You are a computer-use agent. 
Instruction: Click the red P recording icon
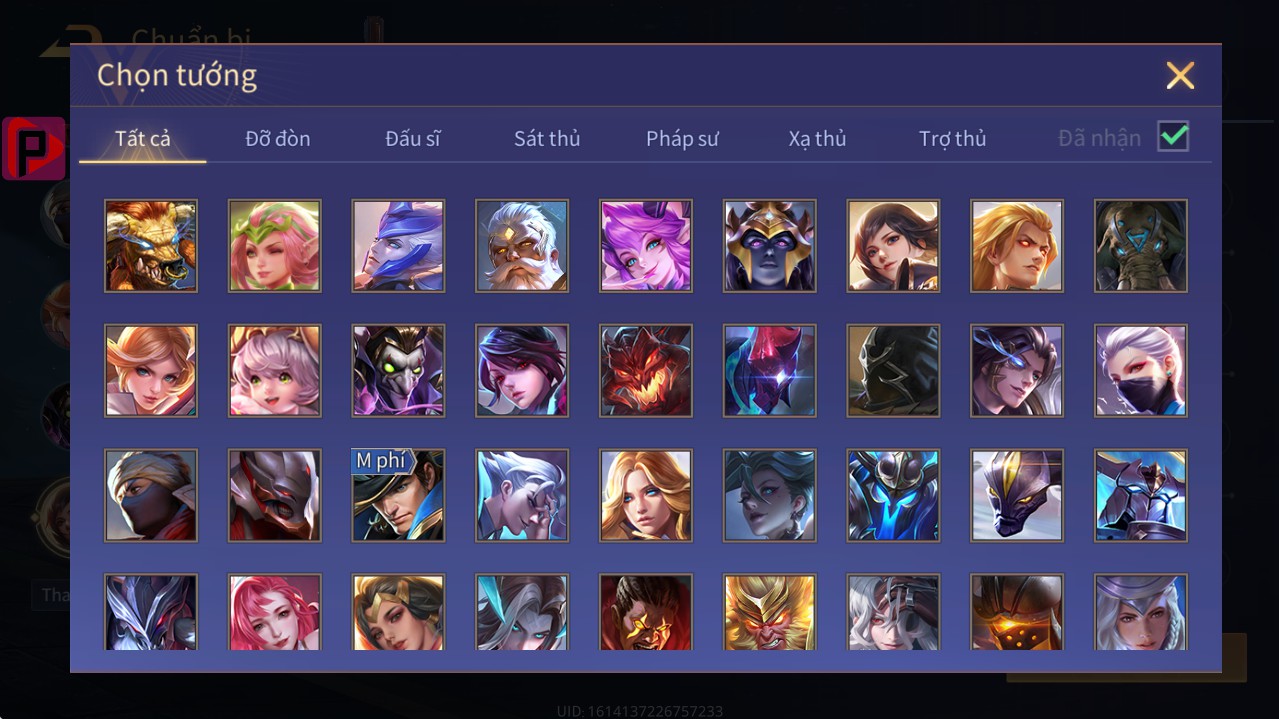(x=34, y=148)
